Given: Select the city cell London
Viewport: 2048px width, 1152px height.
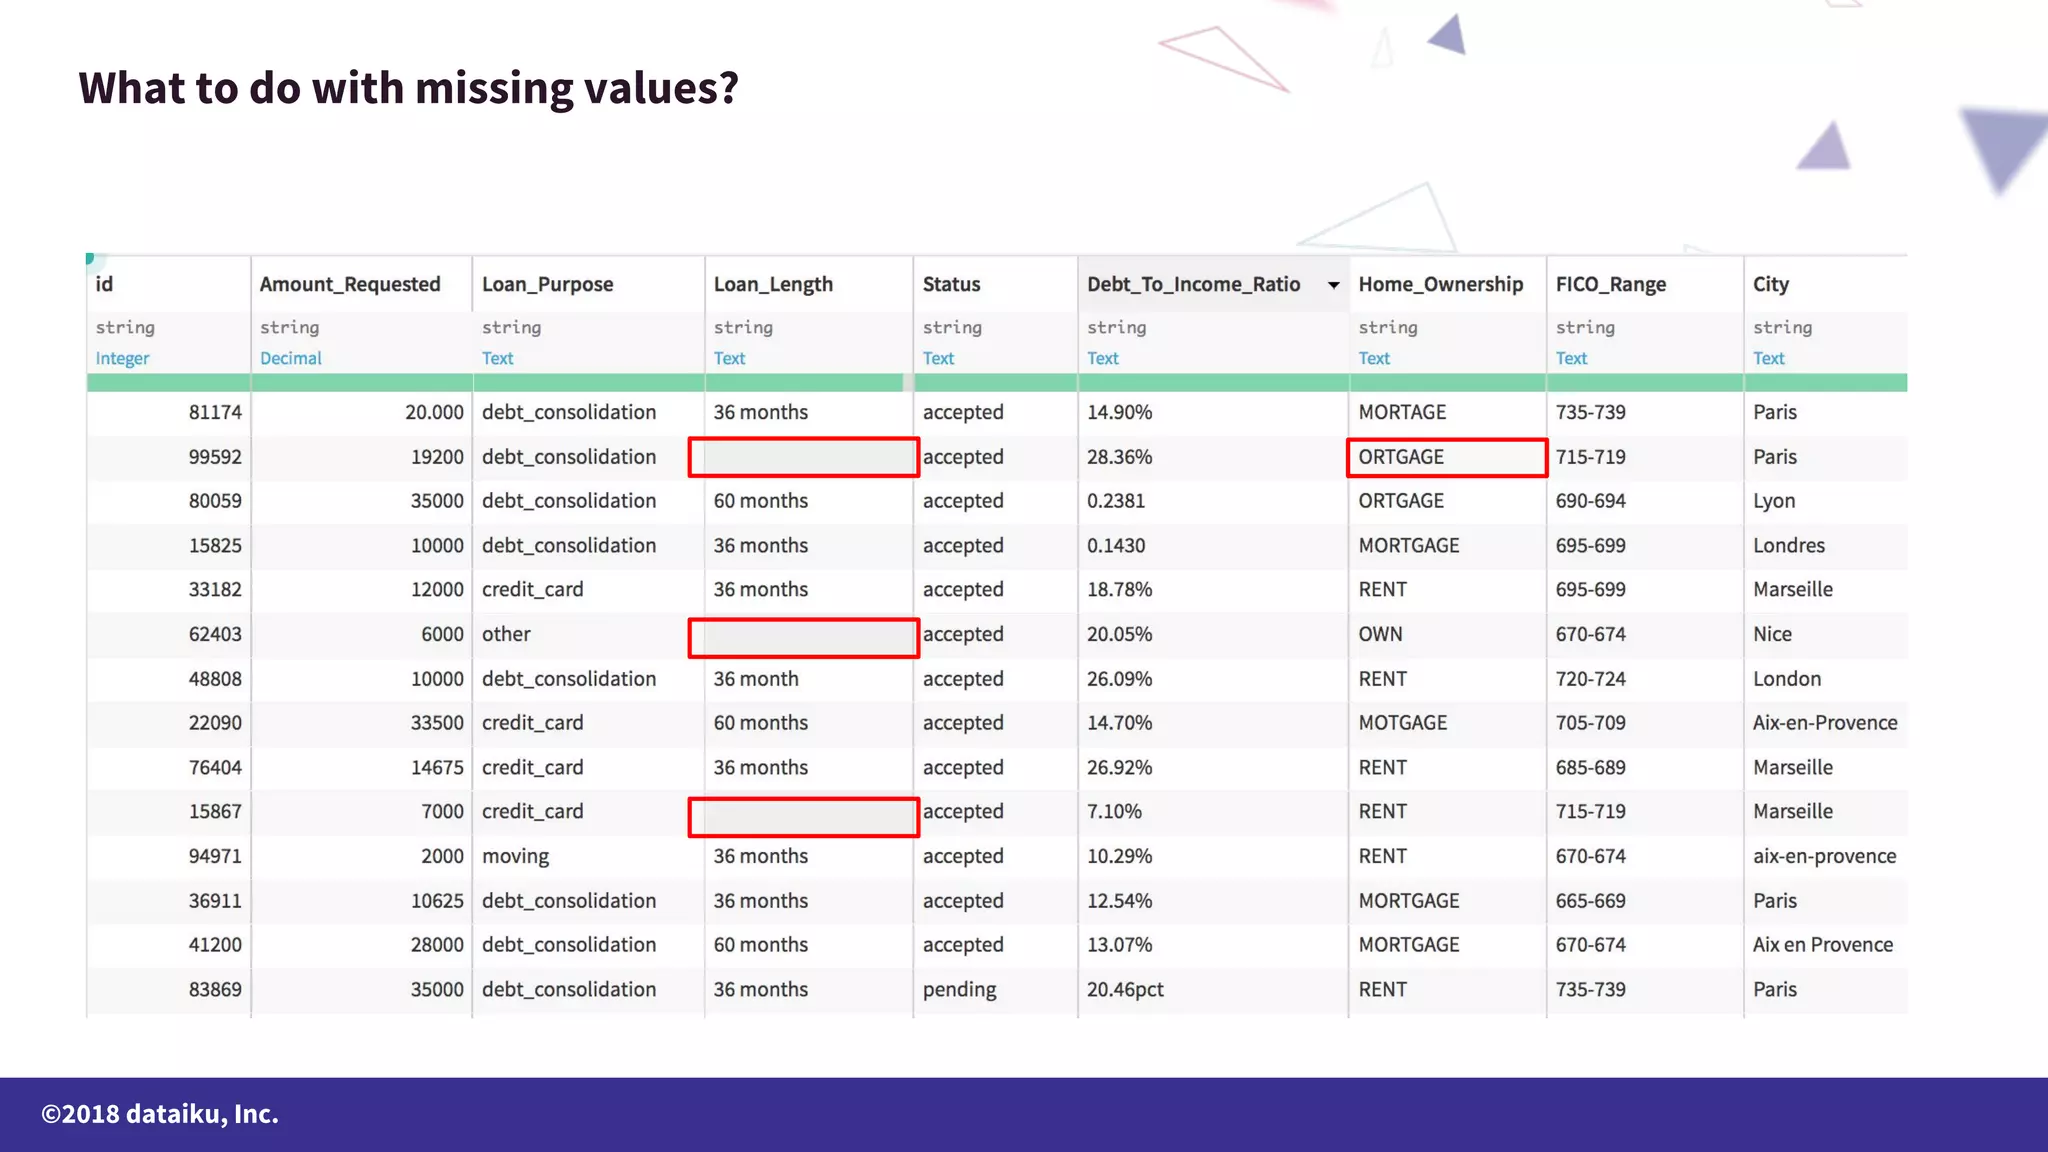Looking at the screenshot, I should [x=1786, y=679].
